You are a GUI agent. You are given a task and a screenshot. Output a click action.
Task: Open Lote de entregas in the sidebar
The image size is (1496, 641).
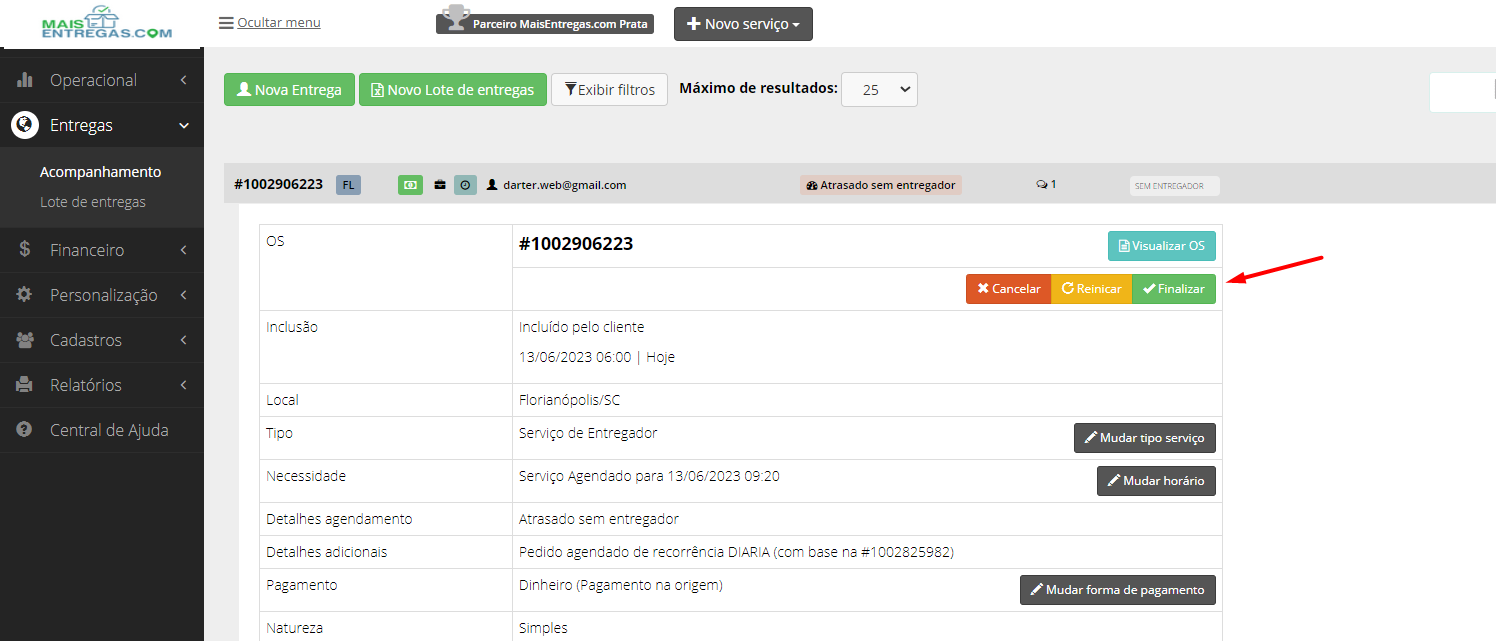(x=93, y=202)
